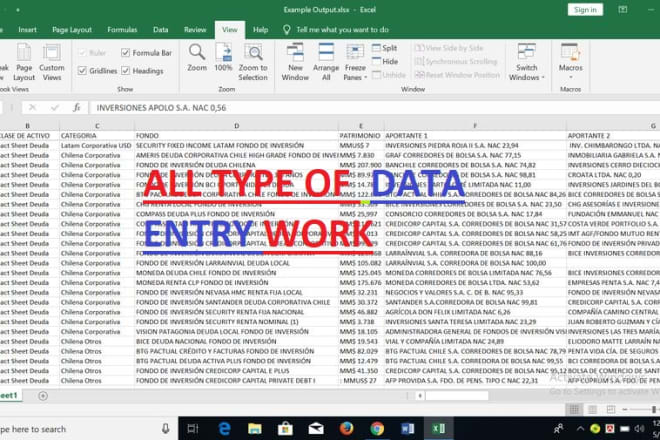The width and height of the screenshot is (660, 440).
Task: Open the Help tab
Action: (261, 29)
